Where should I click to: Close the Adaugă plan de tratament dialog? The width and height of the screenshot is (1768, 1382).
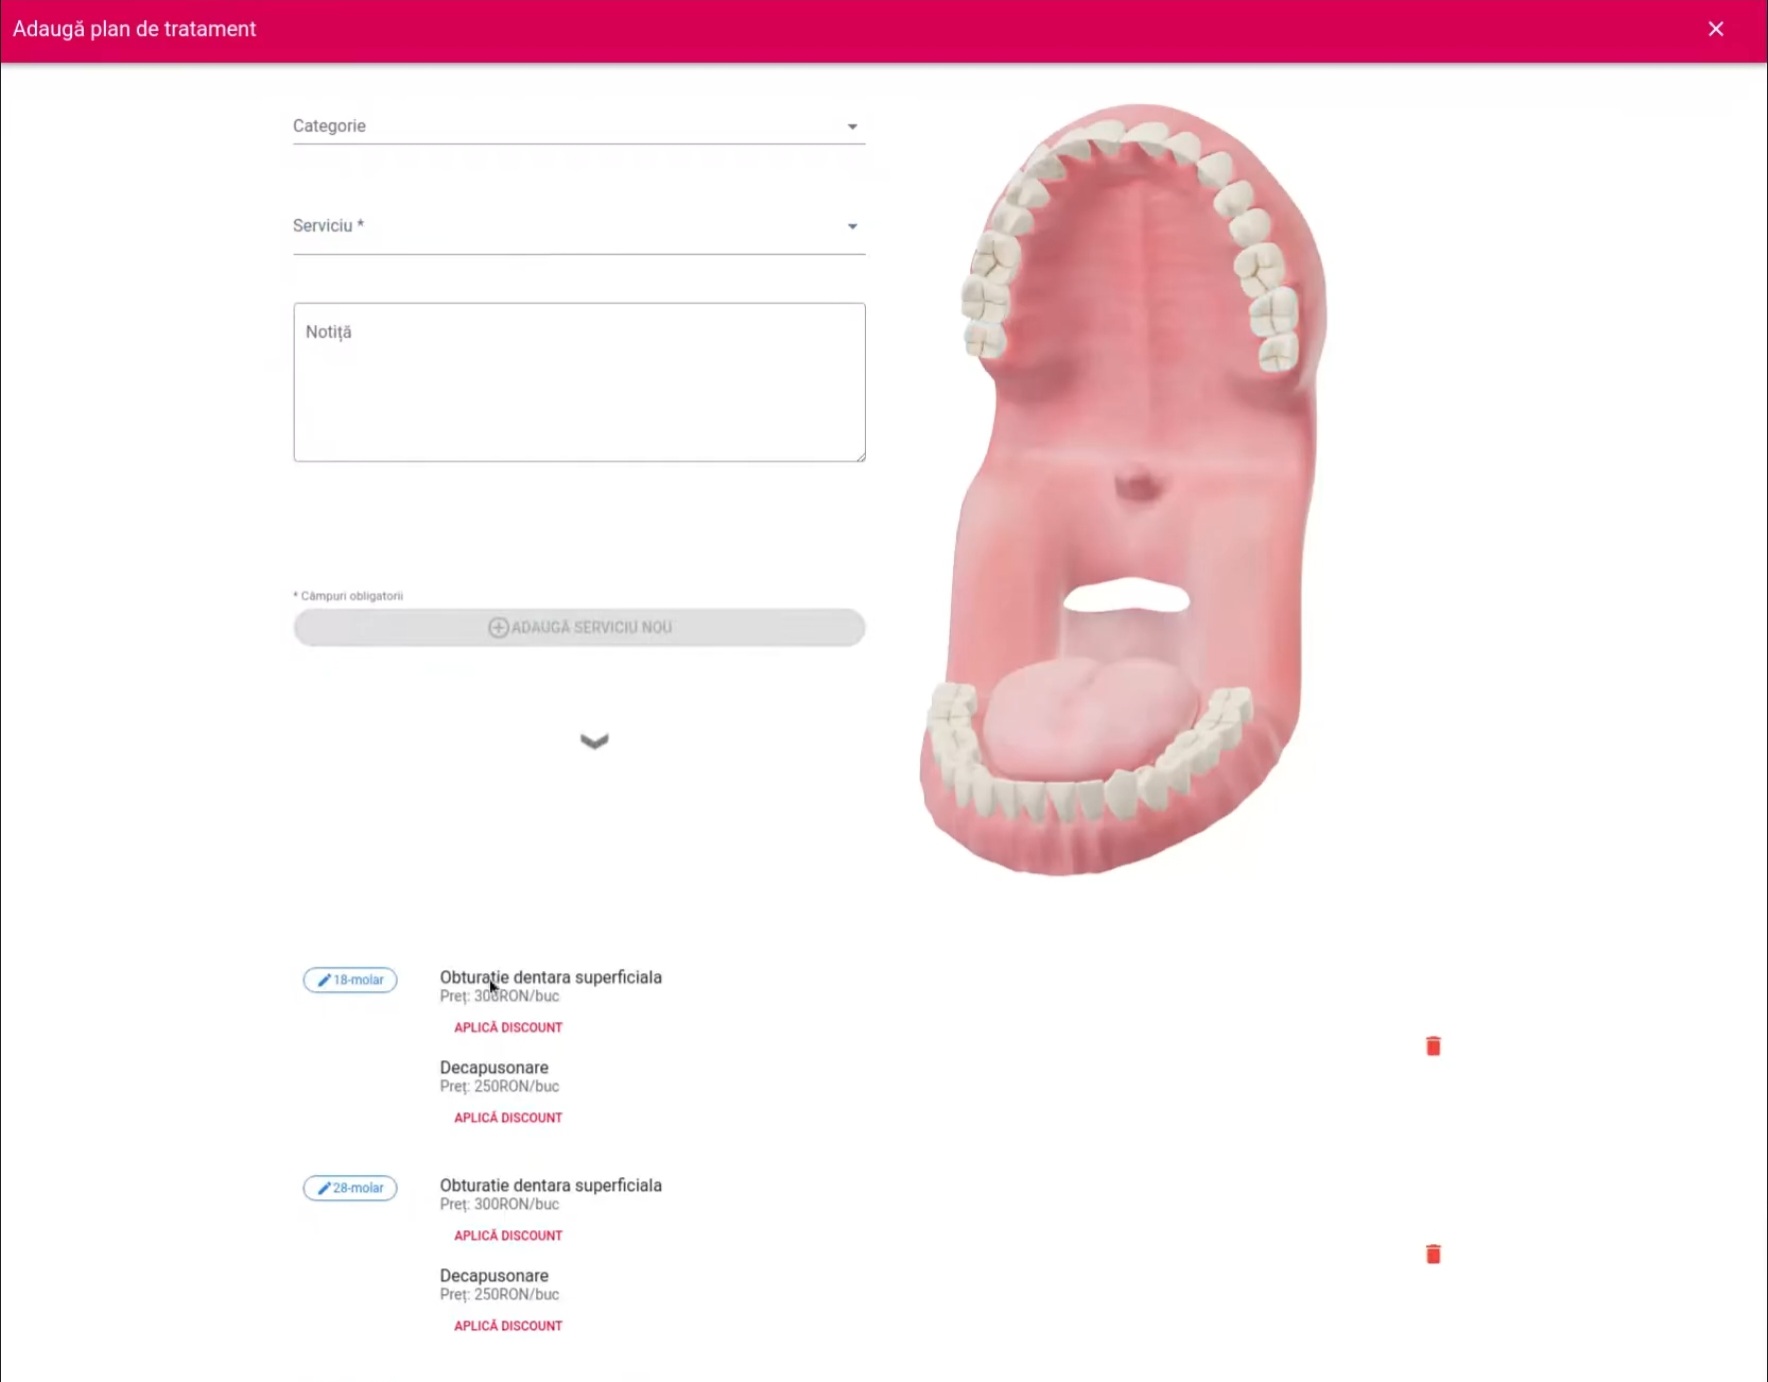1715,29
